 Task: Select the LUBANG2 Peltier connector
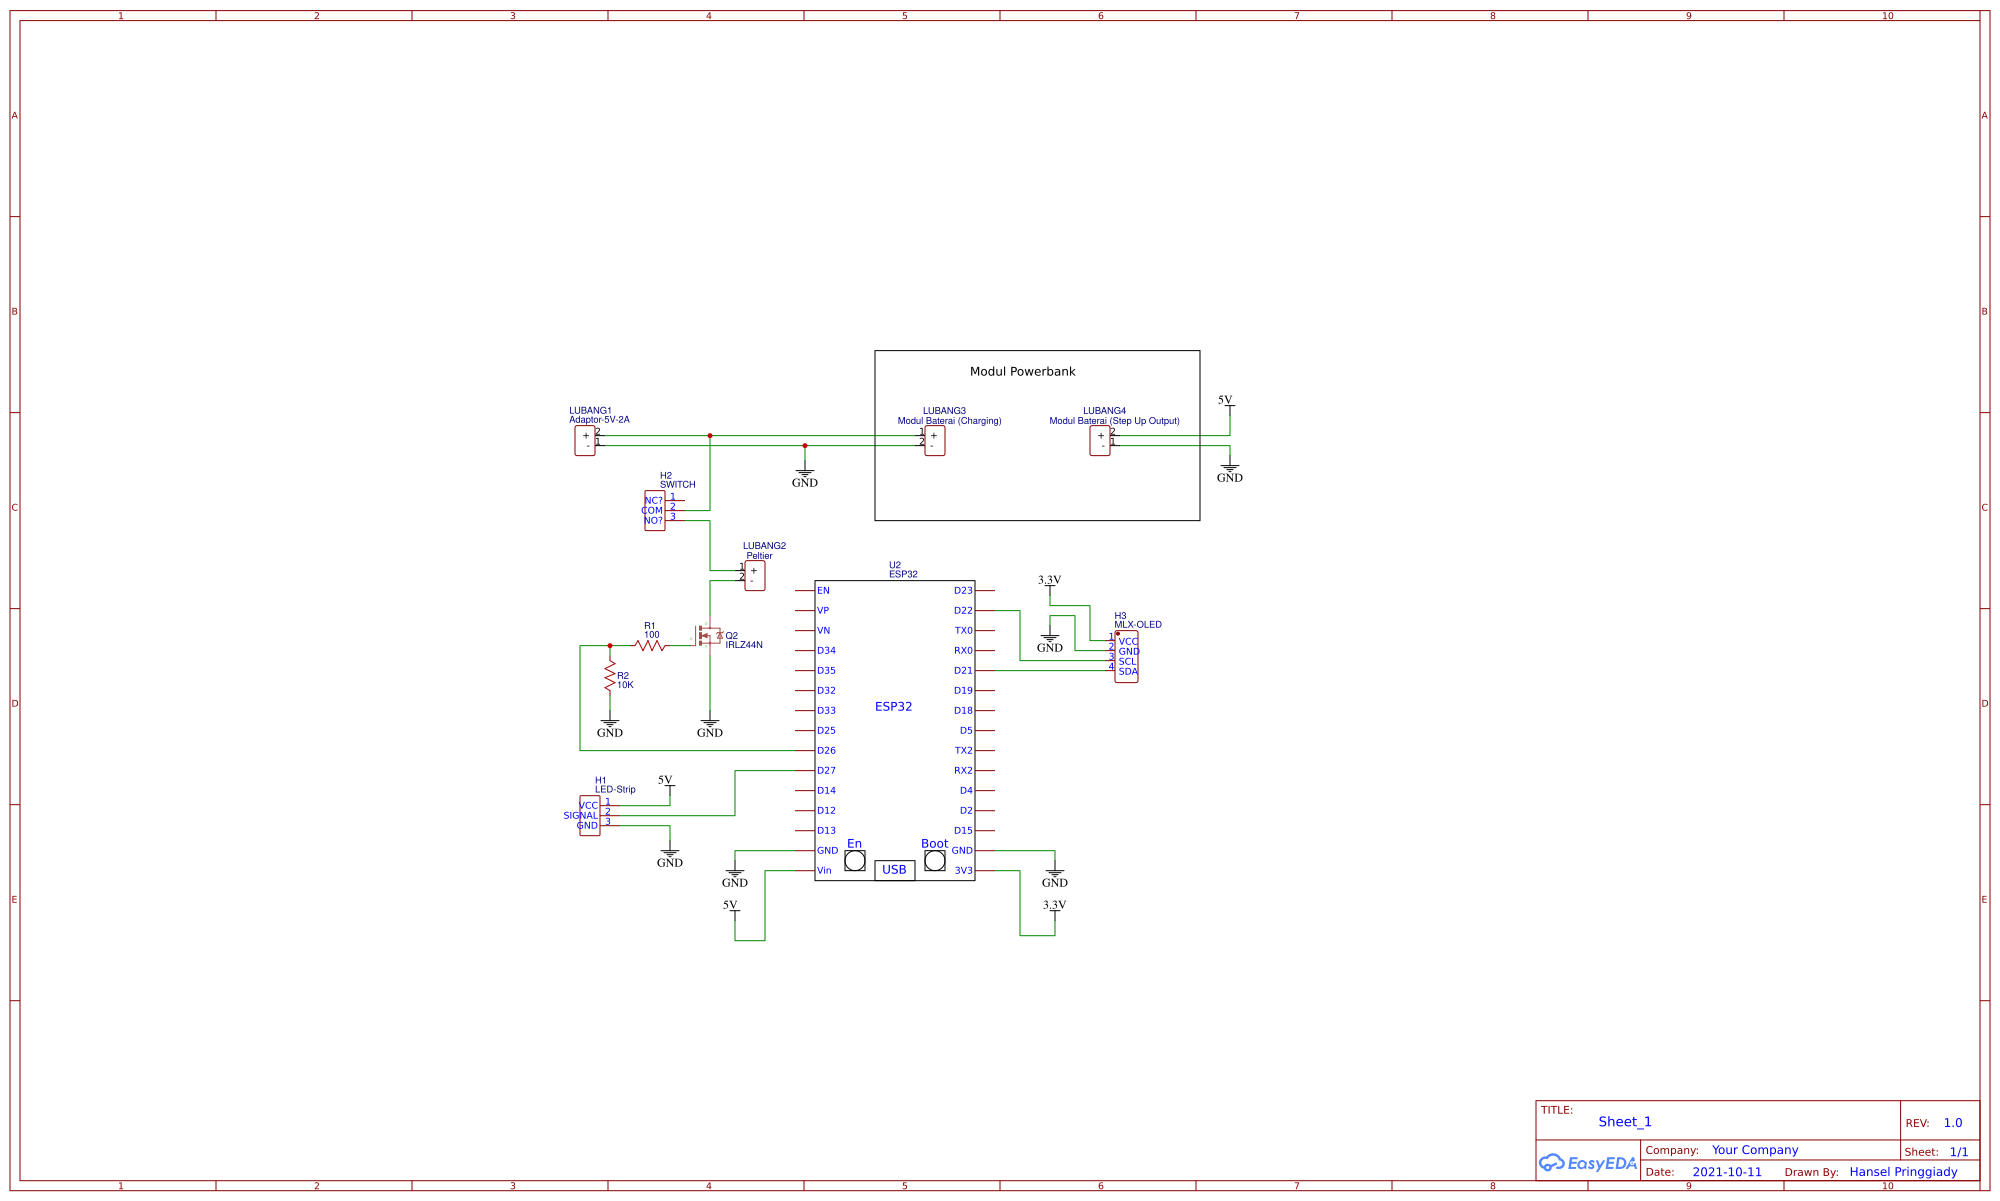click(x=755, y=575)
